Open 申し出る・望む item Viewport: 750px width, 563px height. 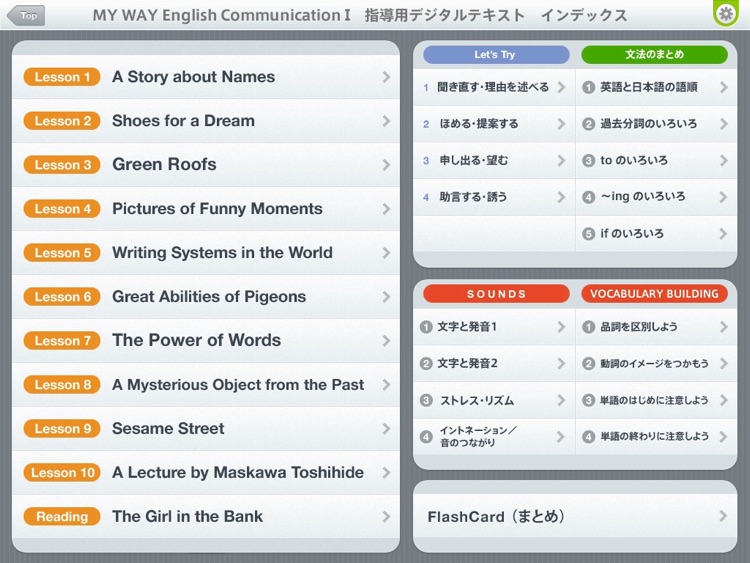click(494, 161)
